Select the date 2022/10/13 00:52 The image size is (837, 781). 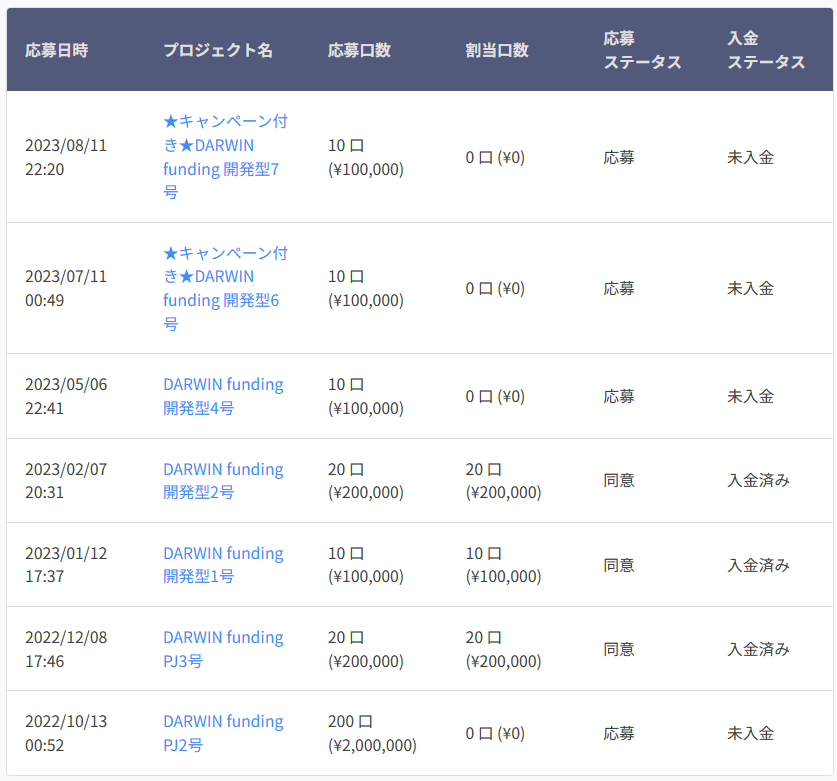(x=66, y=733)
